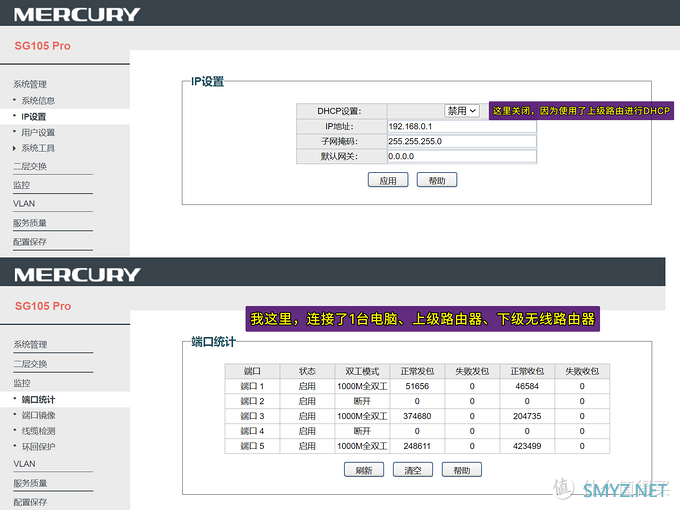Click the 默认网关 field with 0.0.0.0
This screenshot has height=510, width=680.
click(462, 156)
